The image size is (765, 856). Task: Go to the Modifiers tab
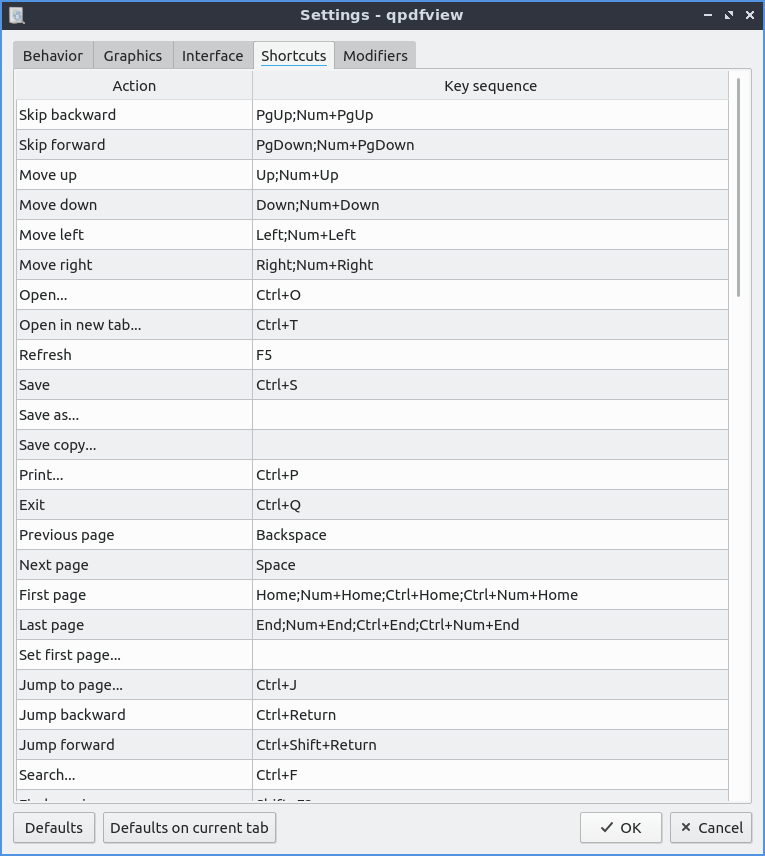[x=375, y=56]
